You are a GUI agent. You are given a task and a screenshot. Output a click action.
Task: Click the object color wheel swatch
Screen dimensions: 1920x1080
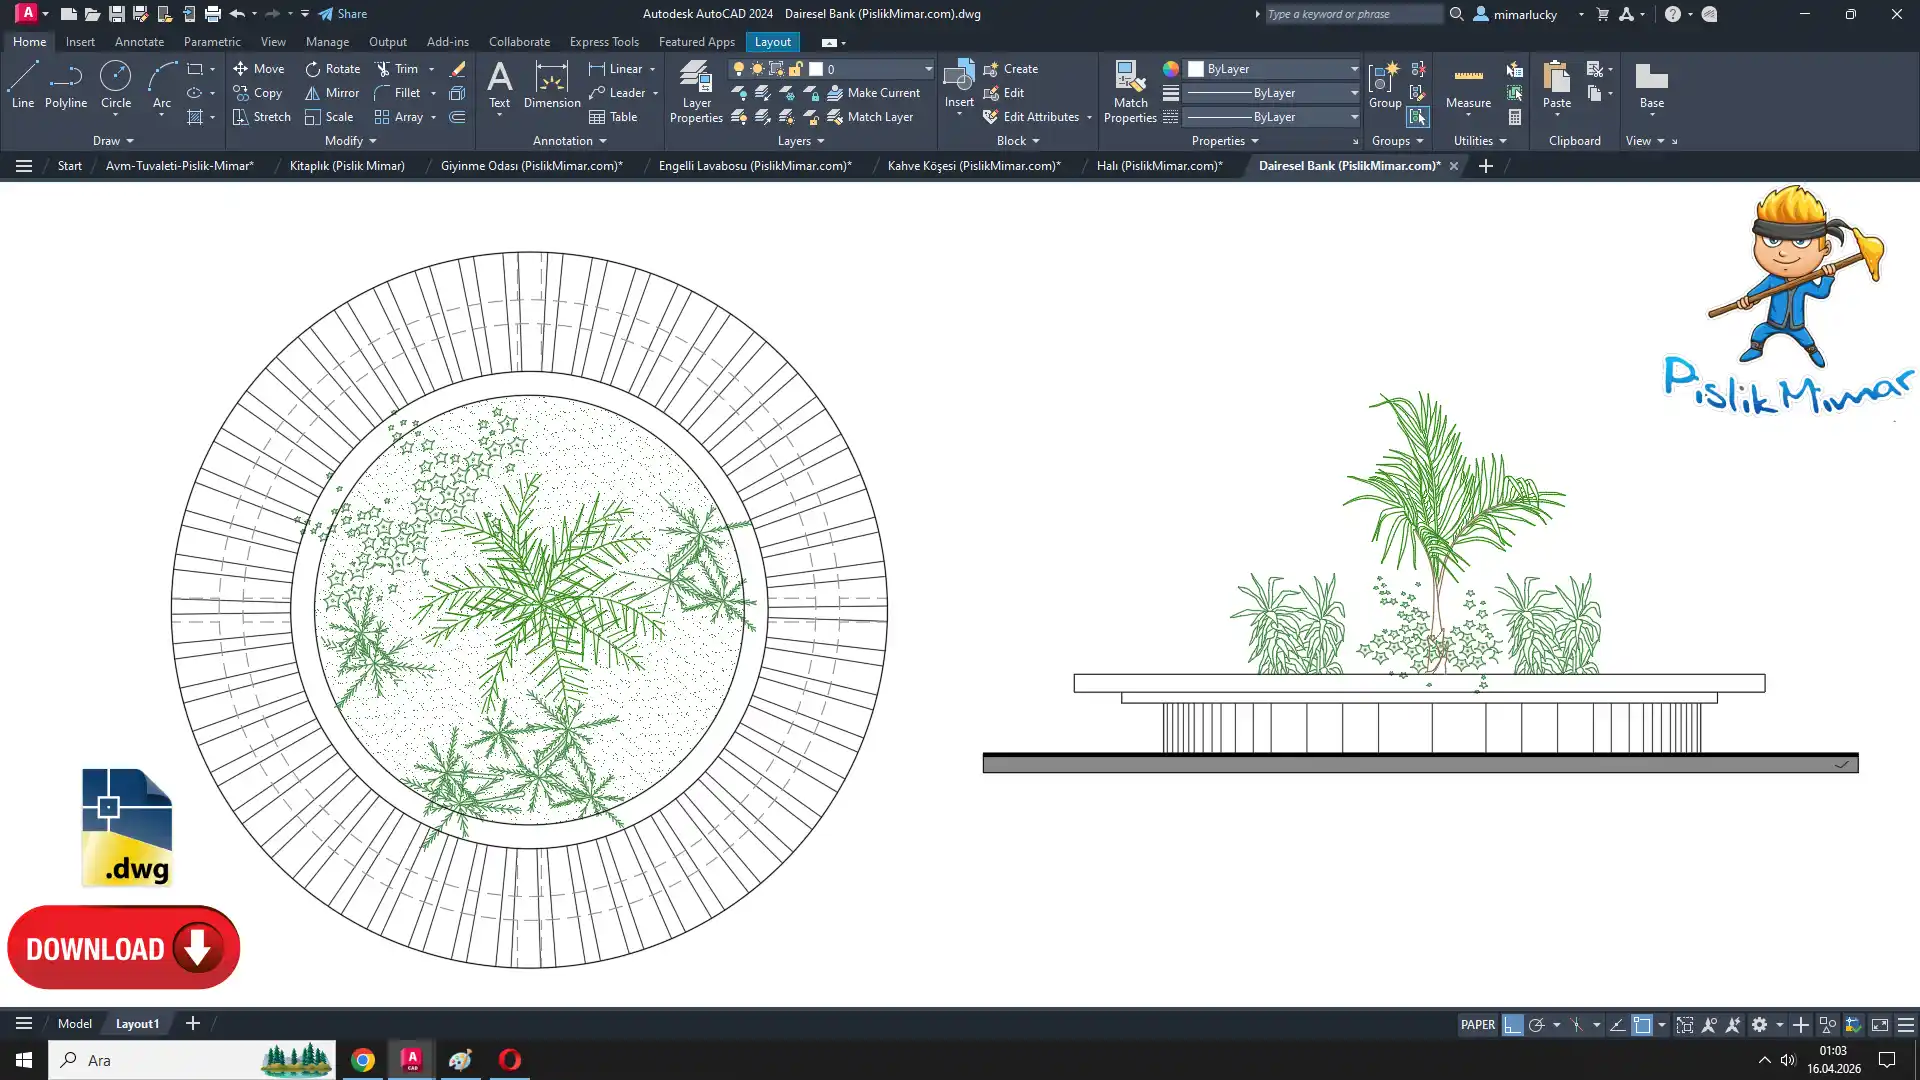click(1171, 69)
